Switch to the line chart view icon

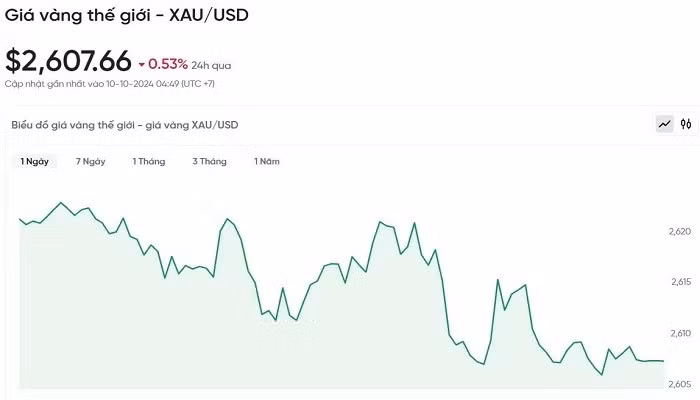(664, 125)
